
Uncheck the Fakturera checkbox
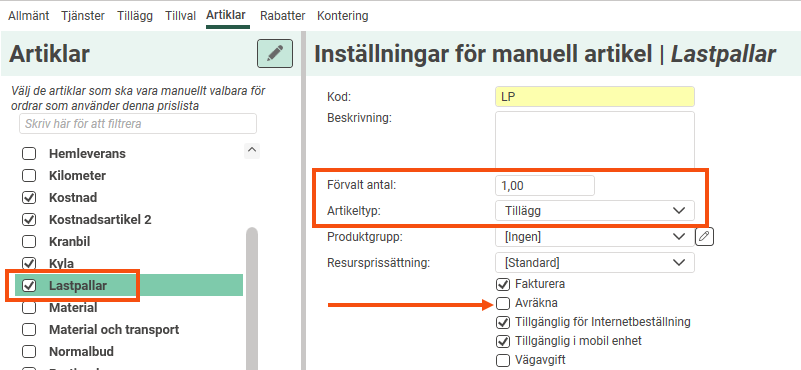point(503,284)
